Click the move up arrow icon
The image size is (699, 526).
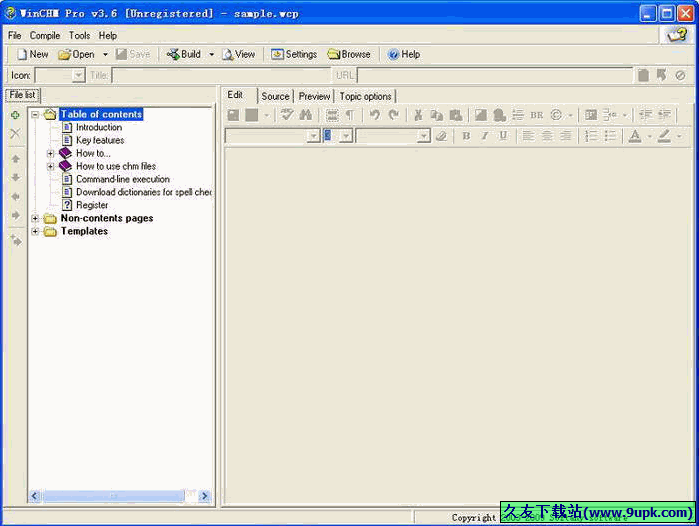click(16, 159)
